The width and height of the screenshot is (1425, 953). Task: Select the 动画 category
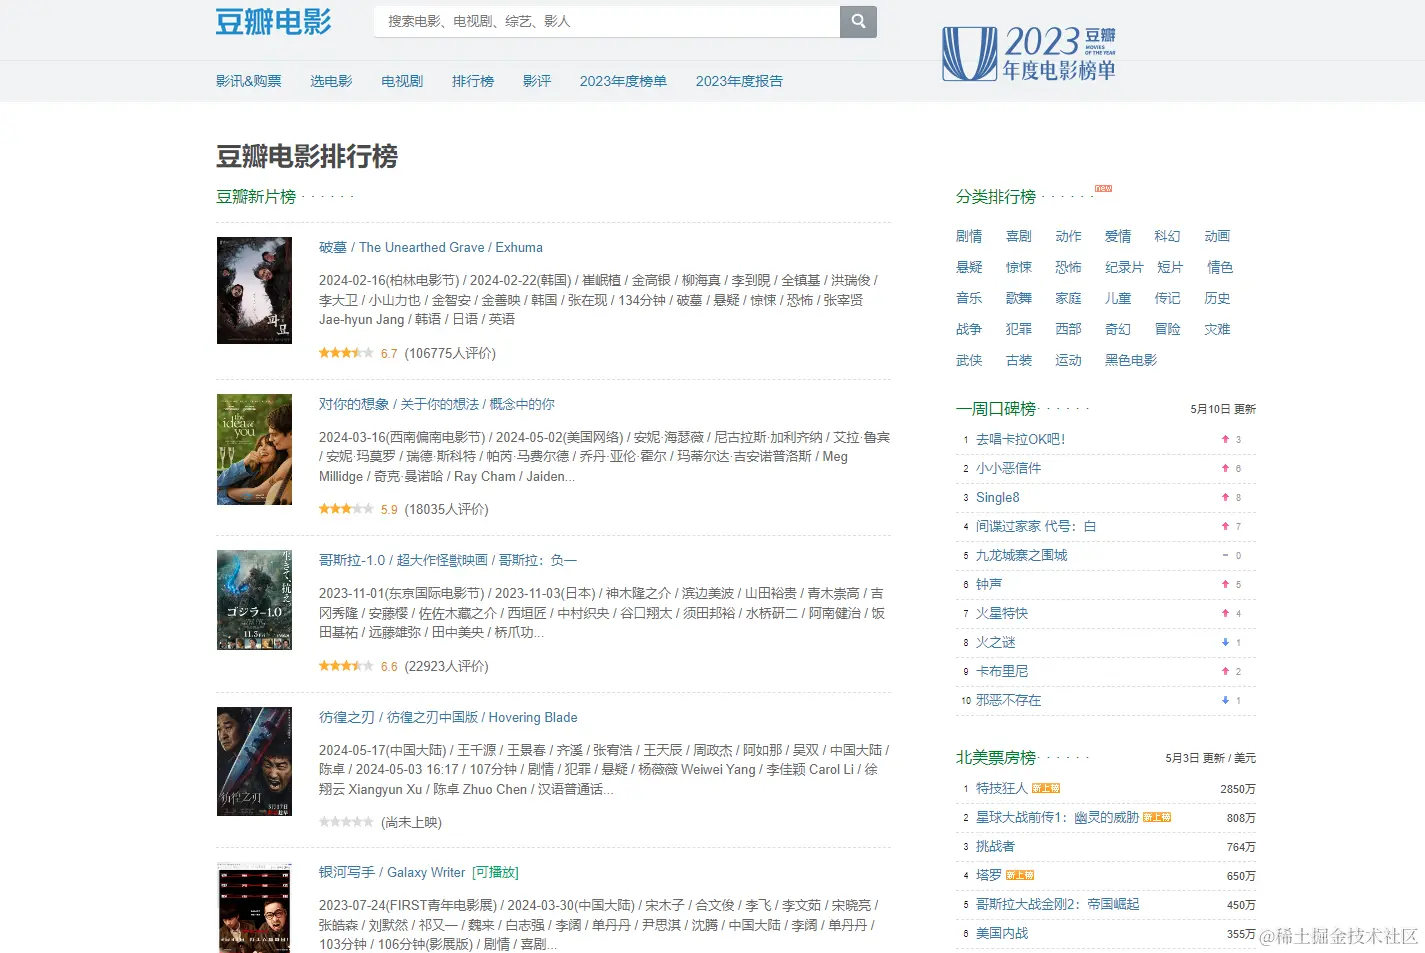click(x=1217, y=236)
